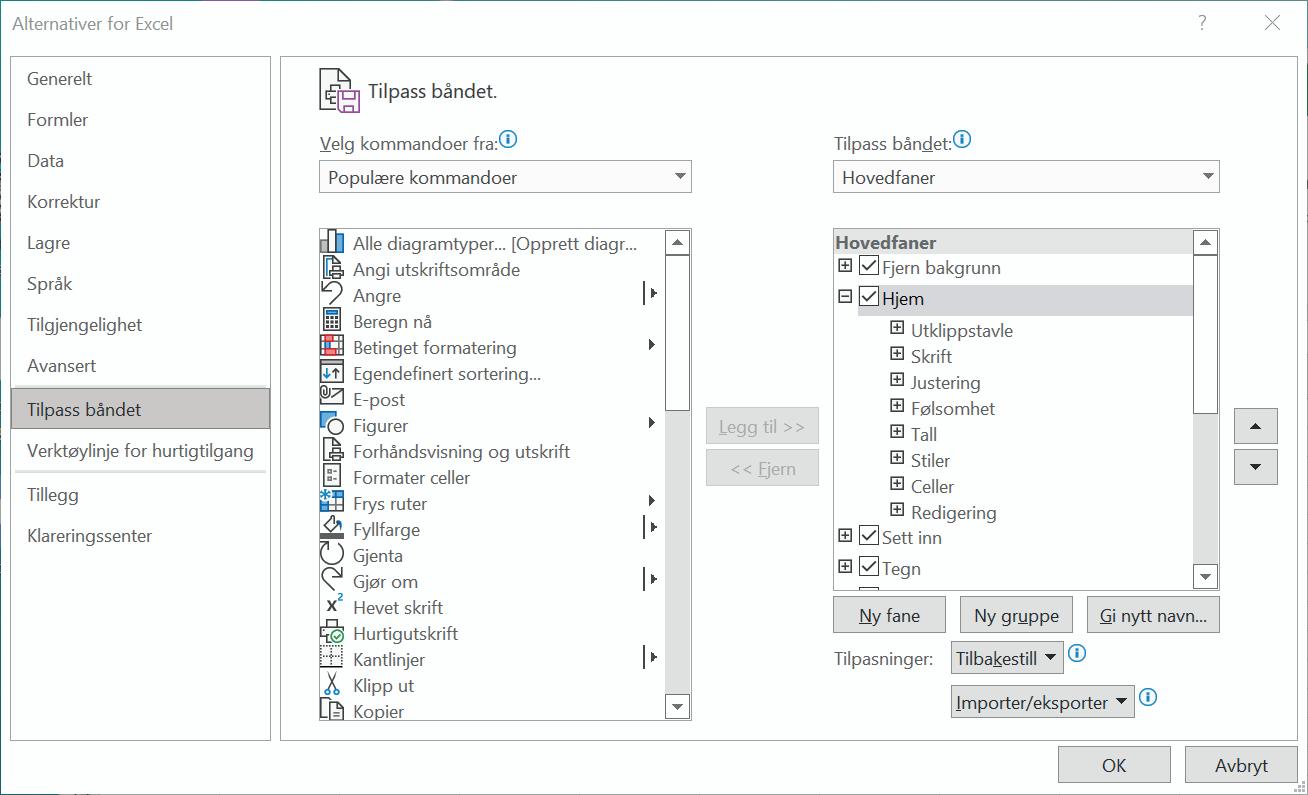This screenshot has width=1308, height=795.
Task: Click the Beregn nå calculator icon
Action: tap(332, 321)
